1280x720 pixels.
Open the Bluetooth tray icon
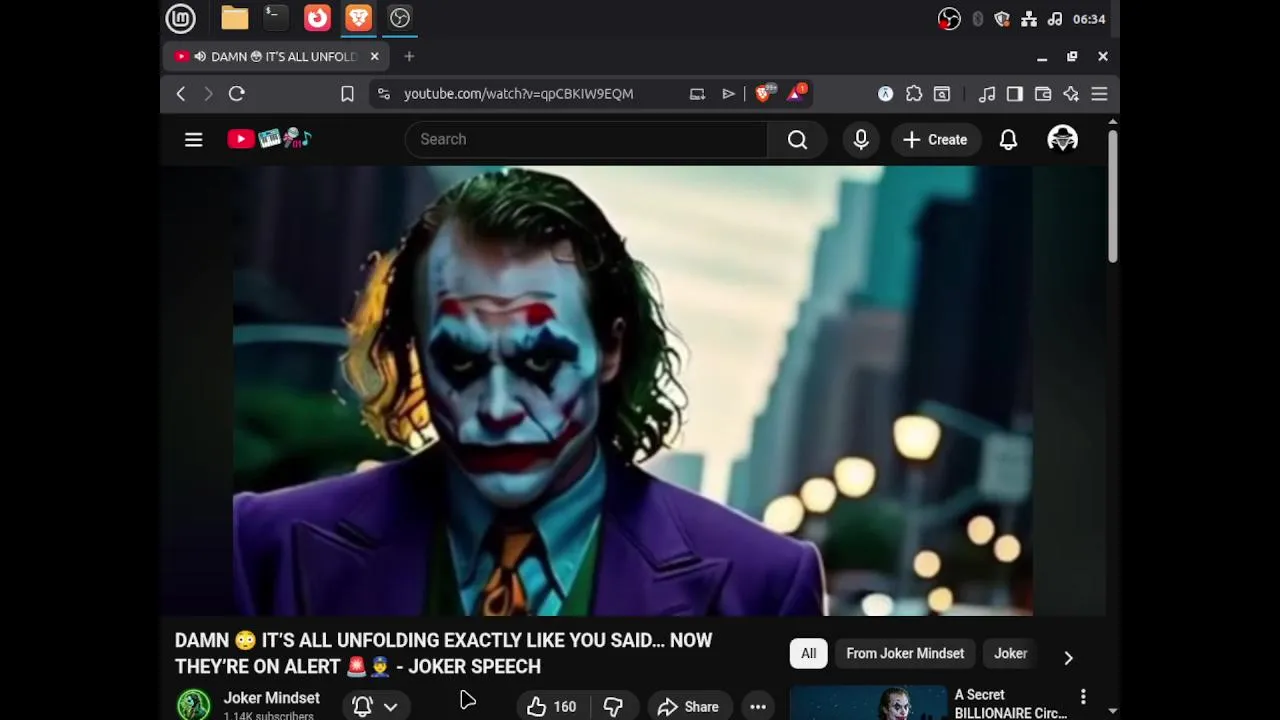977,19
